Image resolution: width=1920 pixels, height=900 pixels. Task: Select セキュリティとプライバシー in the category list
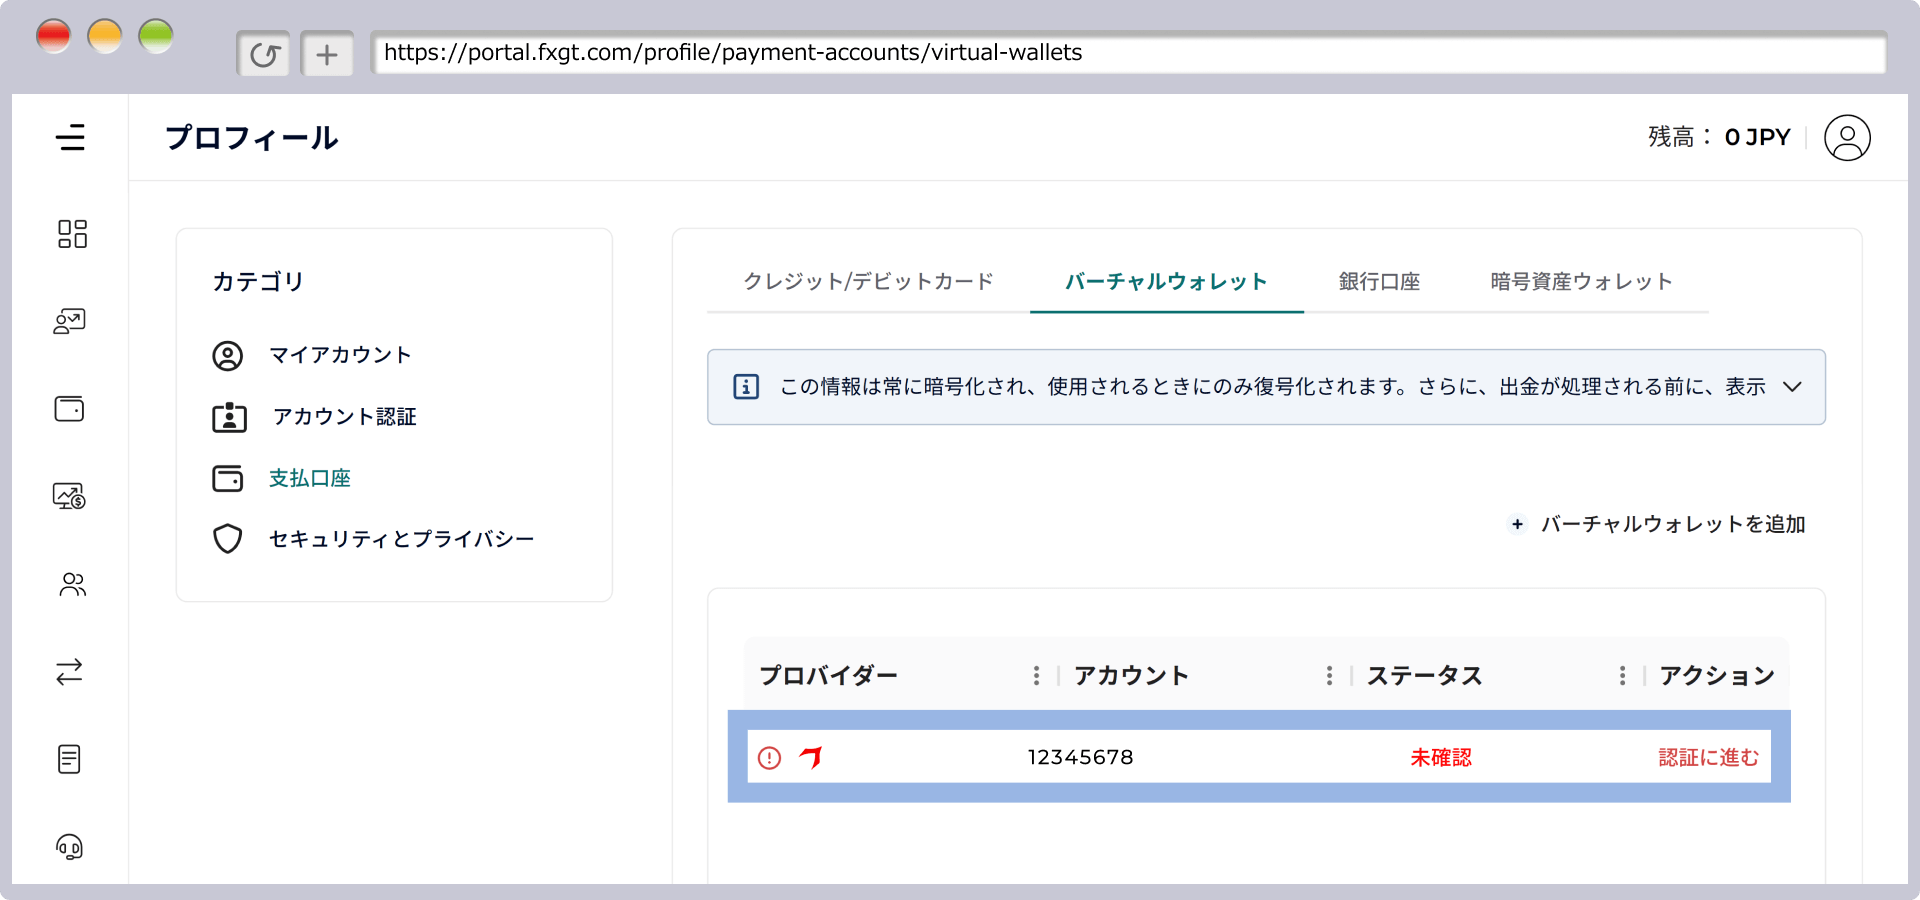click(401, 538)
